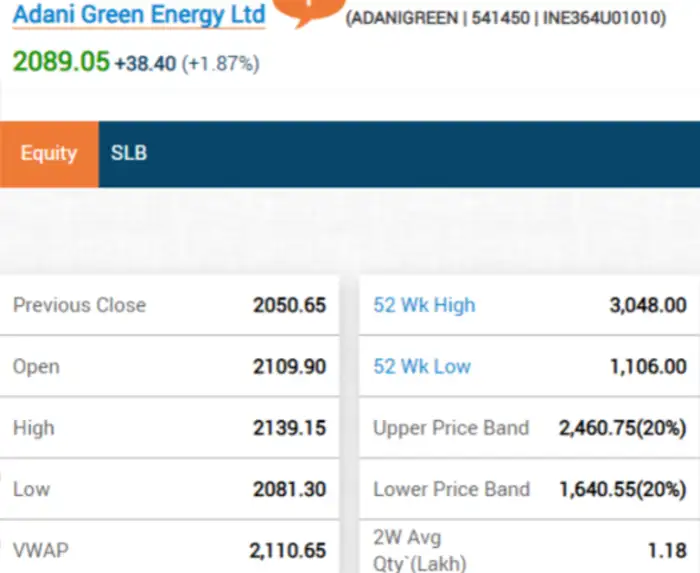The height and width of the screenshot is (573, 700).
Task: Click the VWAP value 2,110.65
Action: point(287,550)
